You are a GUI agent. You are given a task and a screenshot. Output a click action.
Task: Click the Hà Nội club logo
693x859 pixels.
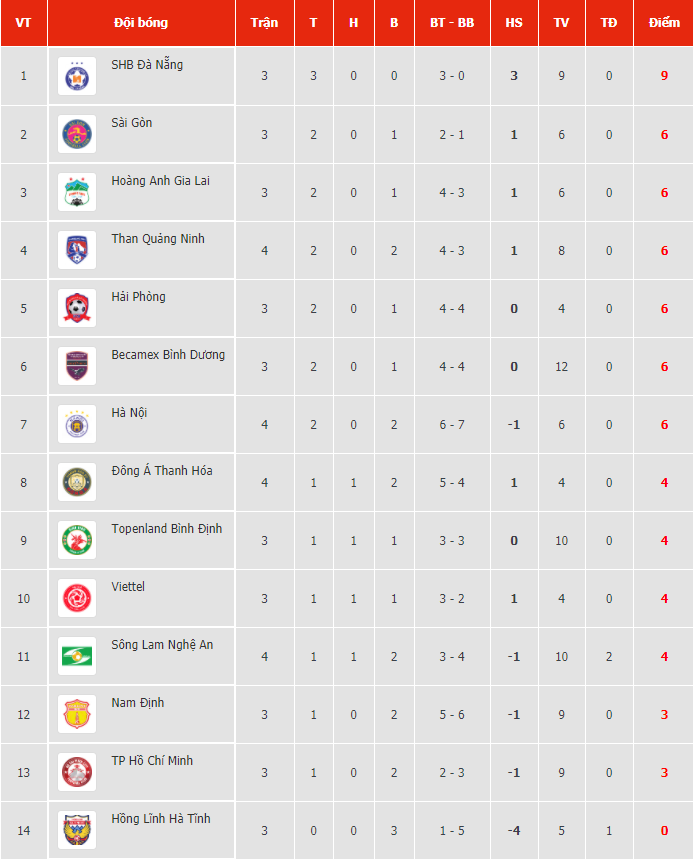pyautogui.click(x=77, y=424)
